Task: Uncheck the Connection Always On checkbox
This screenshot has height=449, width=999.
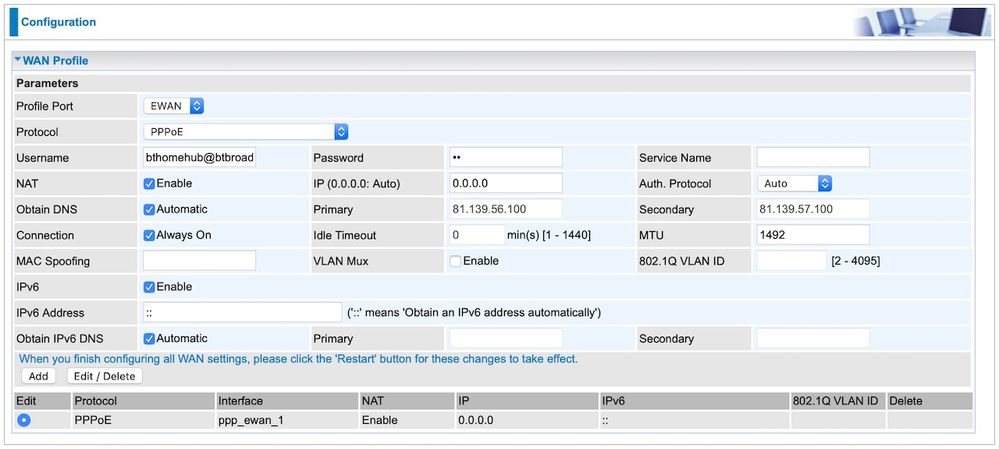Action: click(149, 236)
